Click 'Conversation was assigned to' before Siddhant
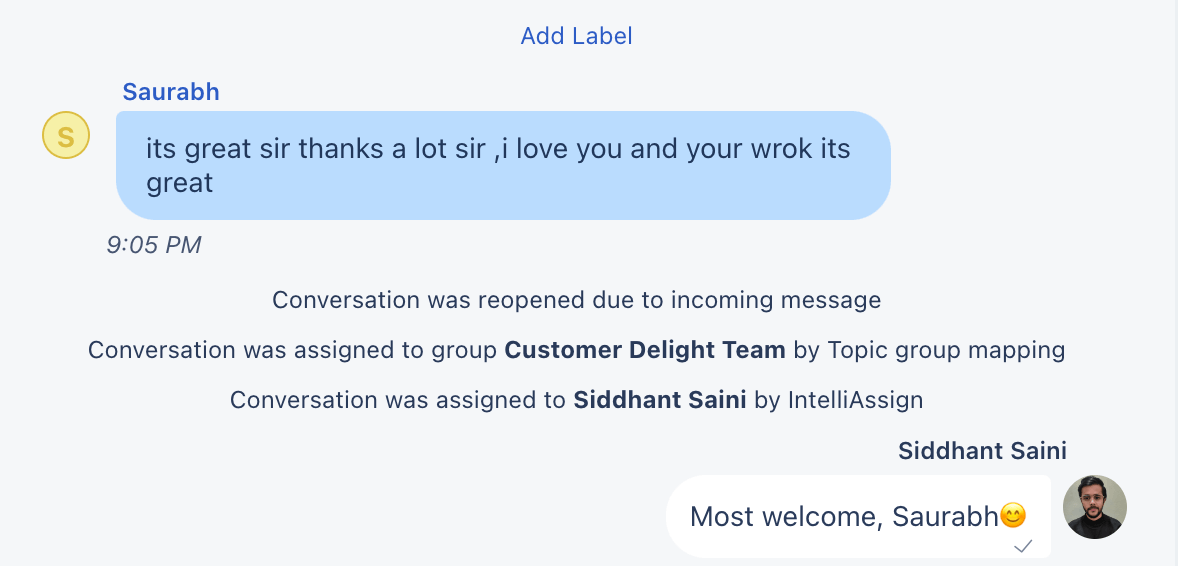Screen dimensions: 1178x566 coord(398,400)
